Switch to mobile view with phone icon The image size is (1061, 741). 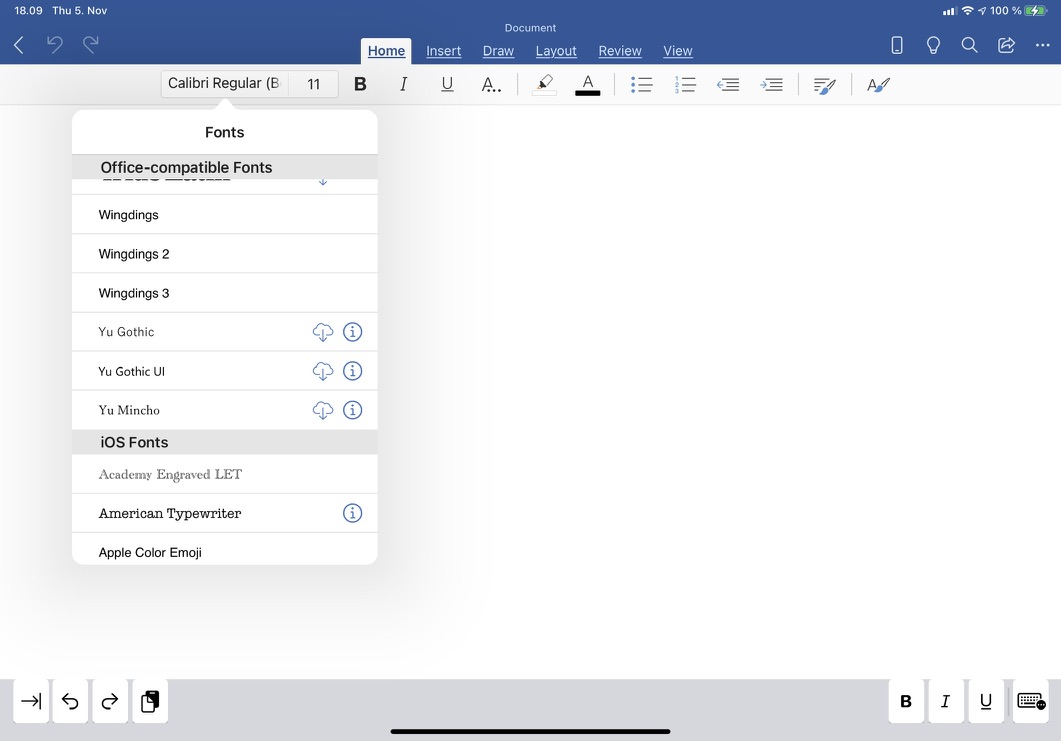(x=897, y=44)
